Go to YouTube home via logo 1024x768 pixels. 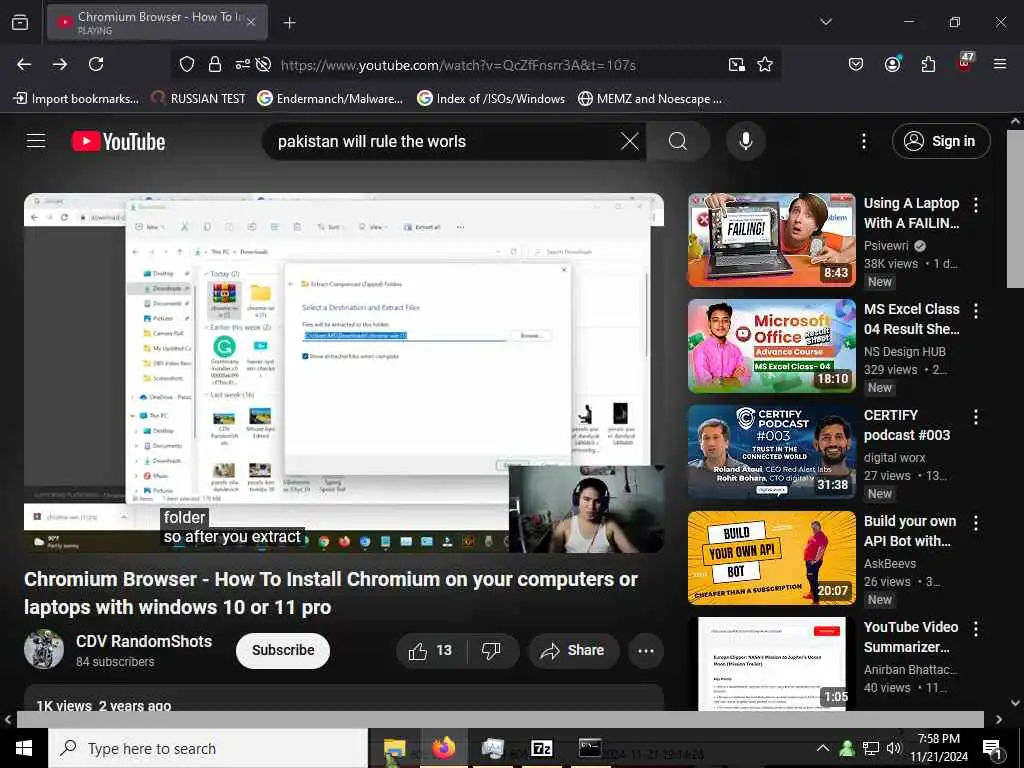click(x=118, y=141)
